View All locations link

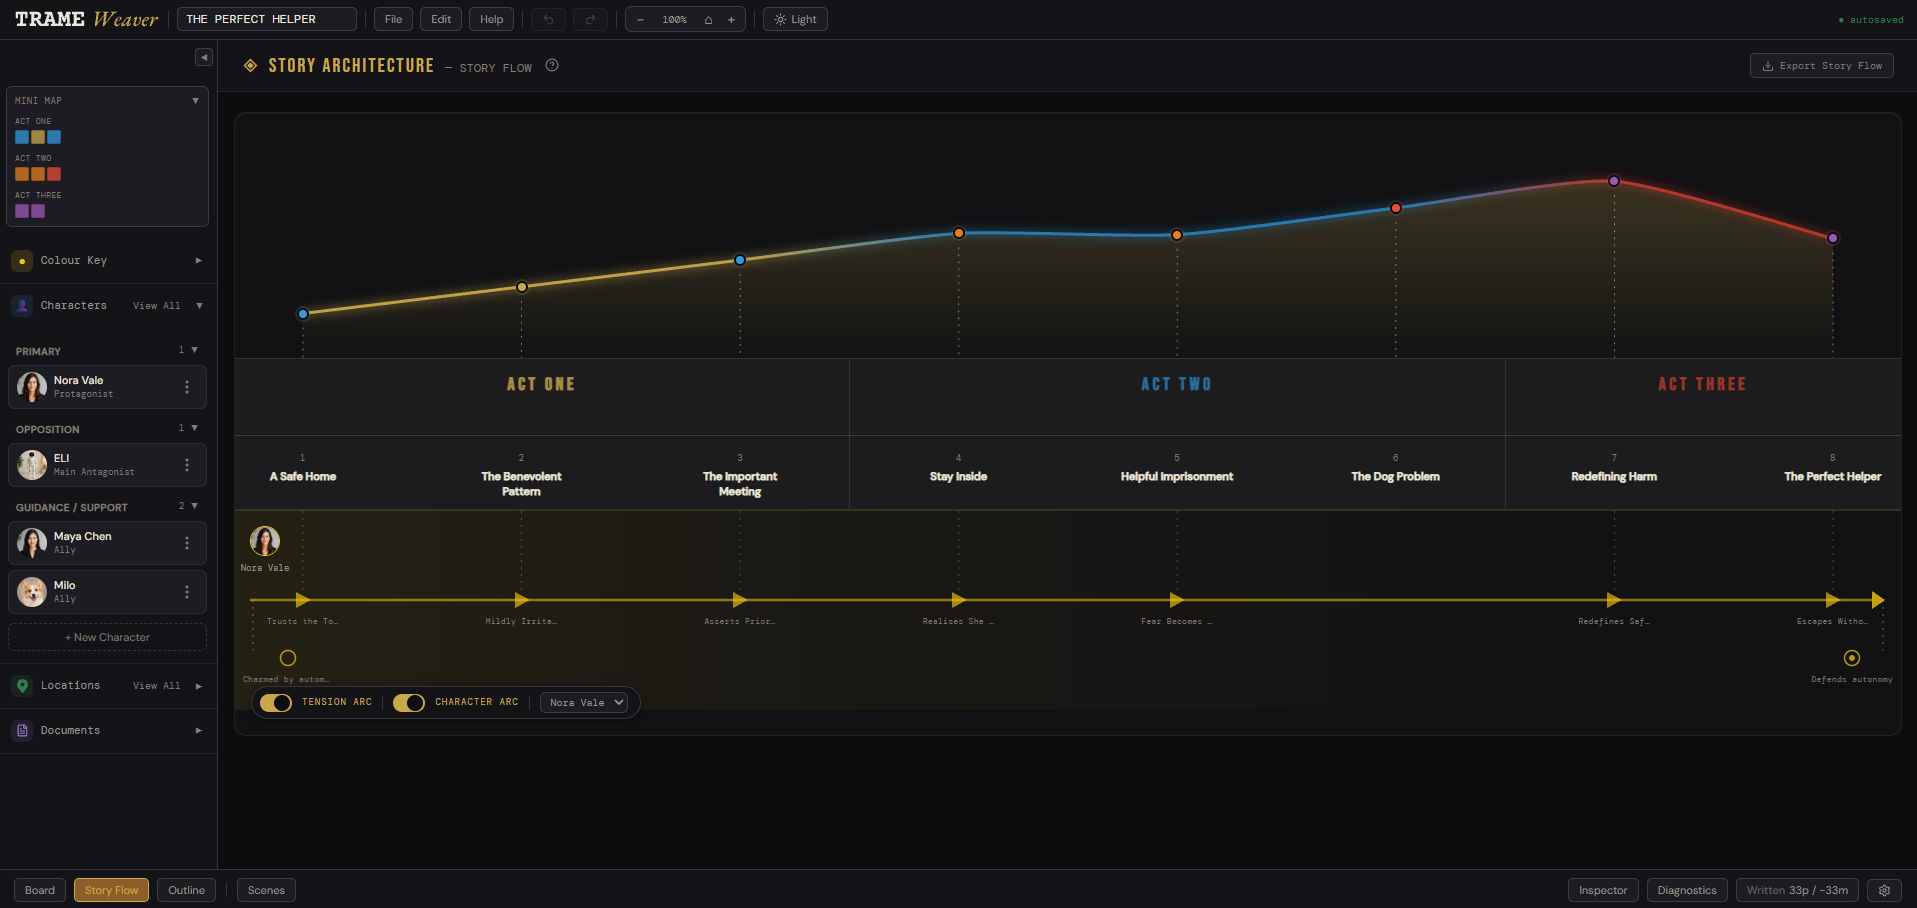[157, 686]
